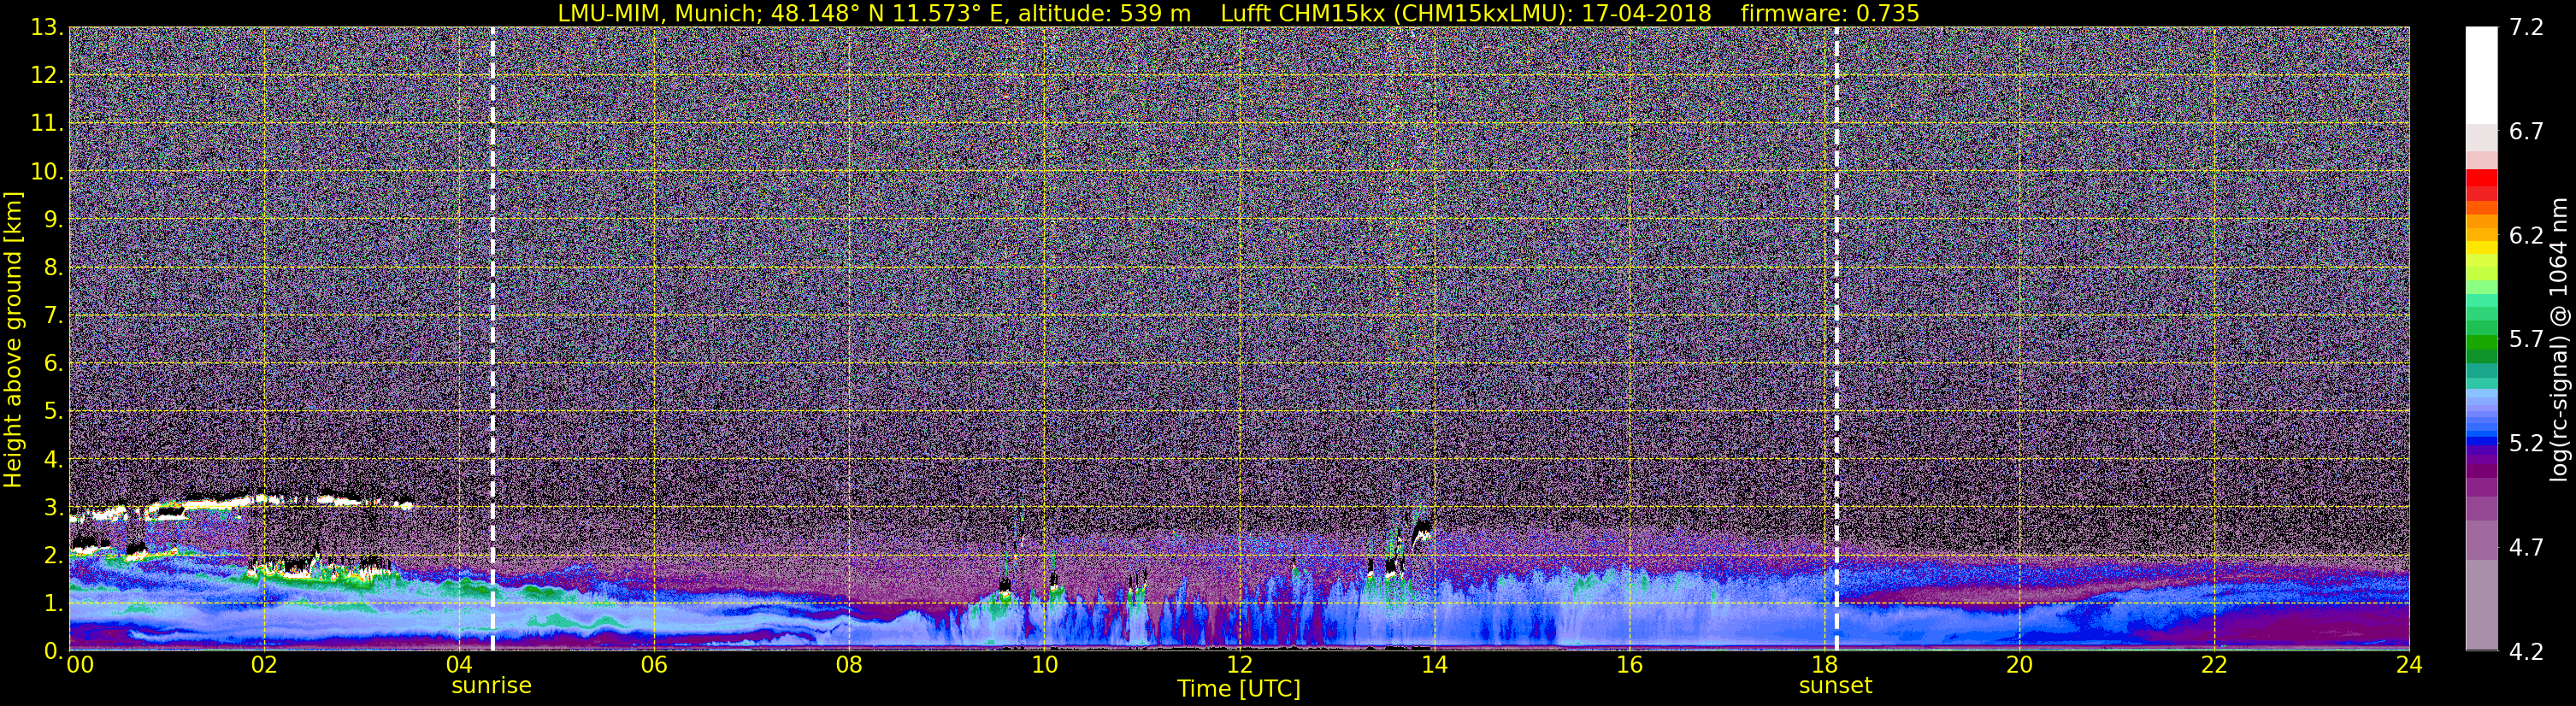
Task: Click the time axis tick '16'
Action: point(1629,666)
